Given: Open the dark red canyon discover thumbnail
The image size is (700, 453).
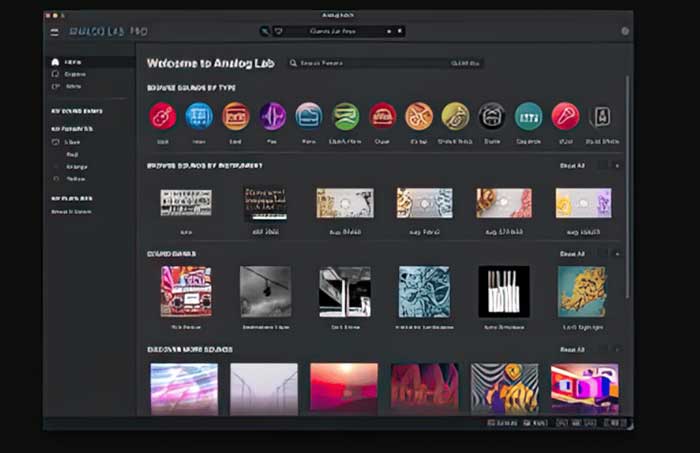Looking at the screenshot, I should tap(425, 387).
